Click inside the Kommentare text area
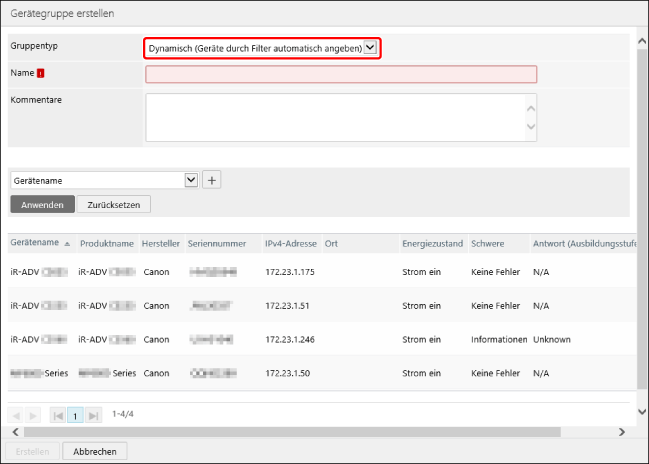 coord(333,118)
